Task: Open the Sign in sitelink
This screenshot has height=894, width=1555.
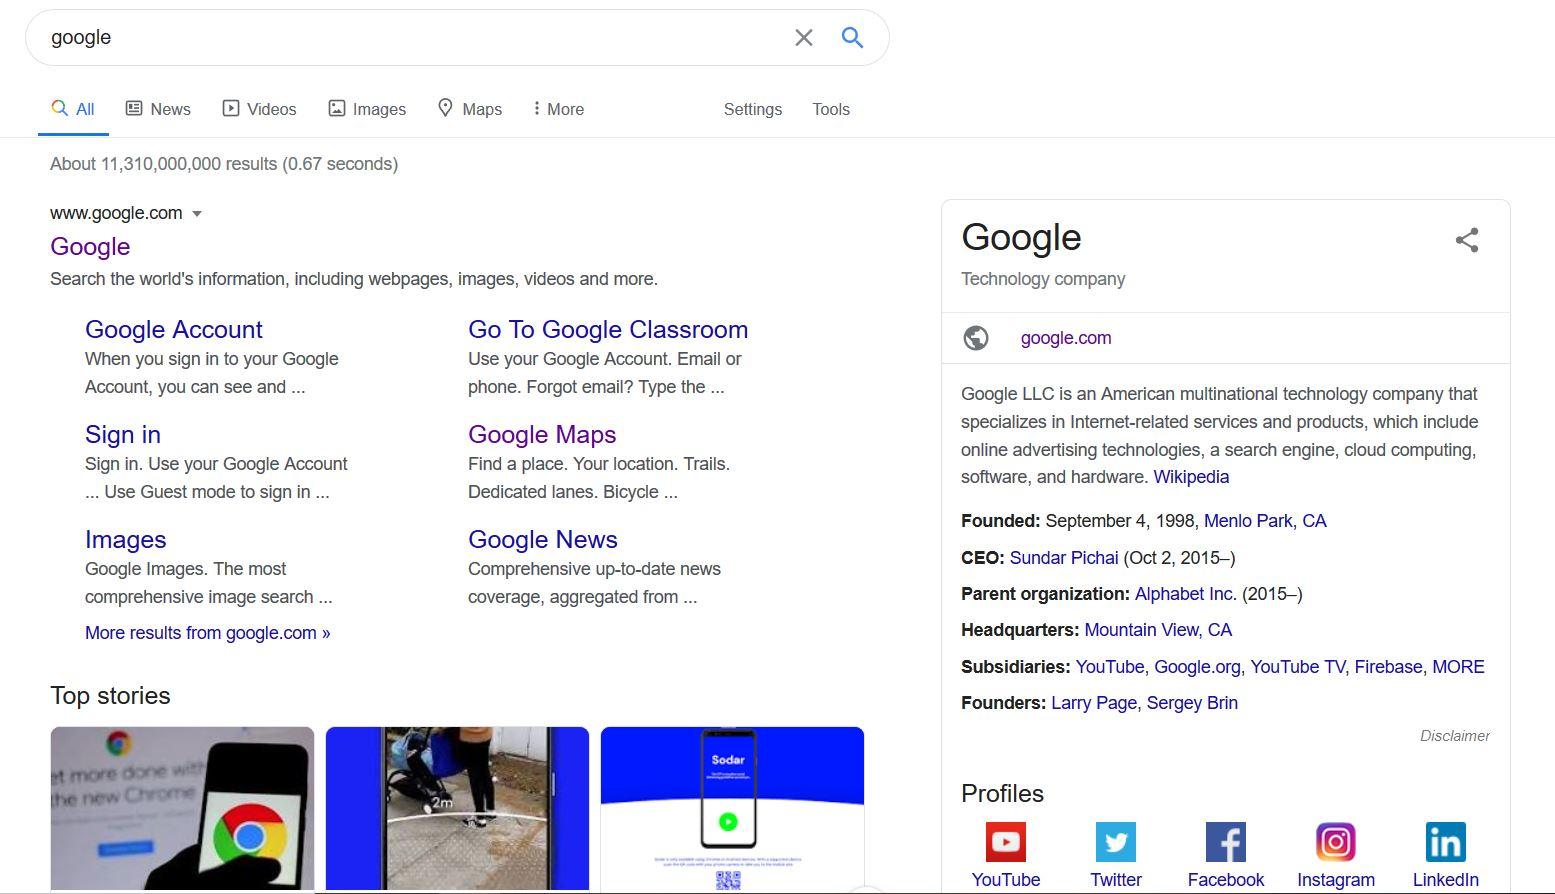Action: [123, 434]
